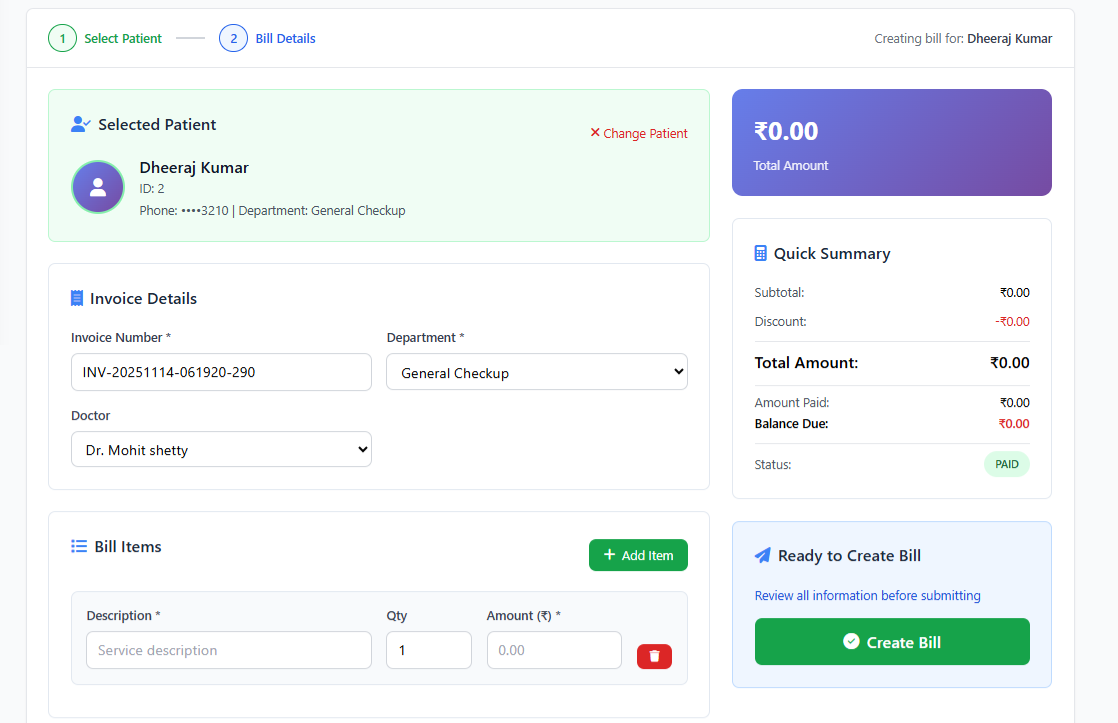Go to the Select Patient step

click(x=122, y=39)
